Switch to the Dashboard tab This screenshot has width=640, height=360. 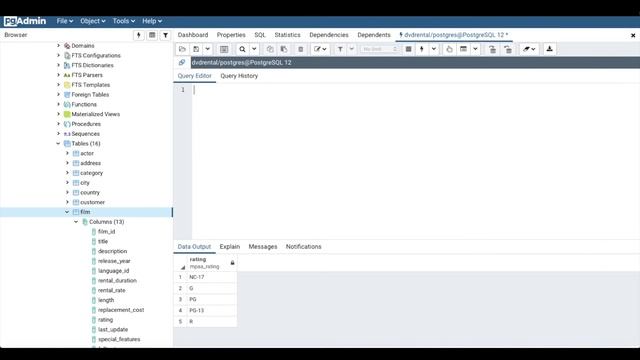[x=193, y=35]
